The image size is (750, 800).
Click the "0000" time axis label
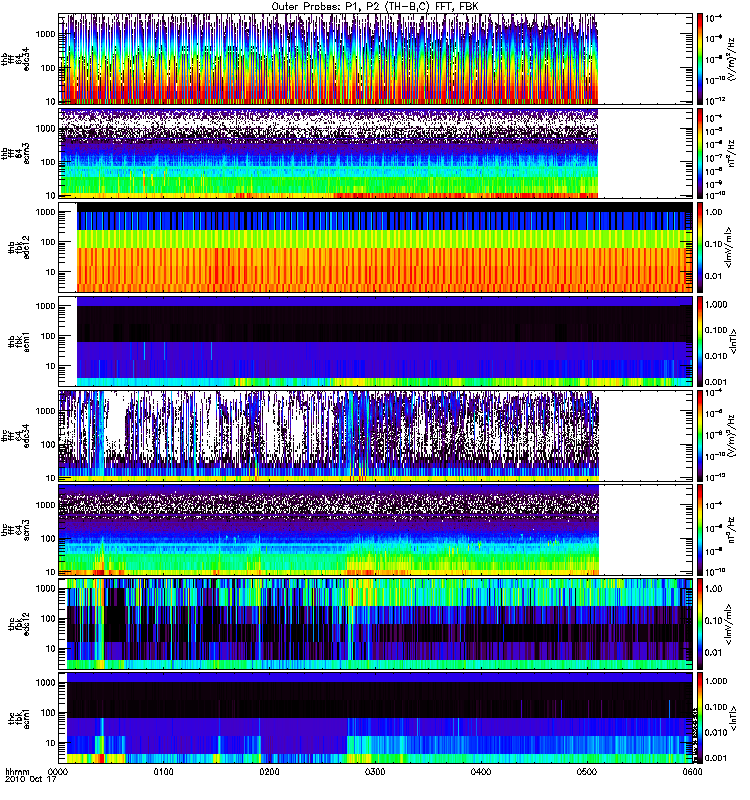58,772
